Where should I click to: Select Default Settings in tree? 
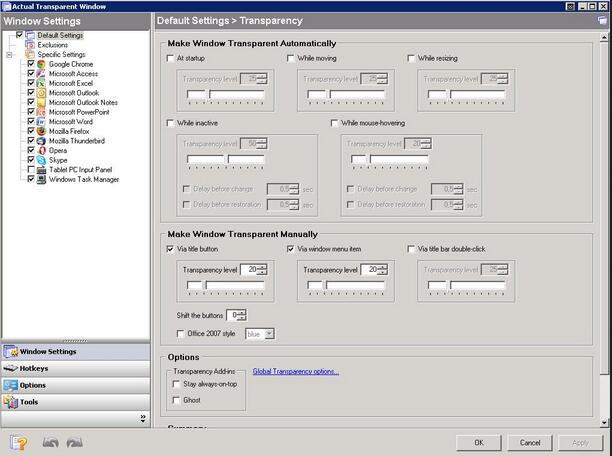(x=60, y=36)
